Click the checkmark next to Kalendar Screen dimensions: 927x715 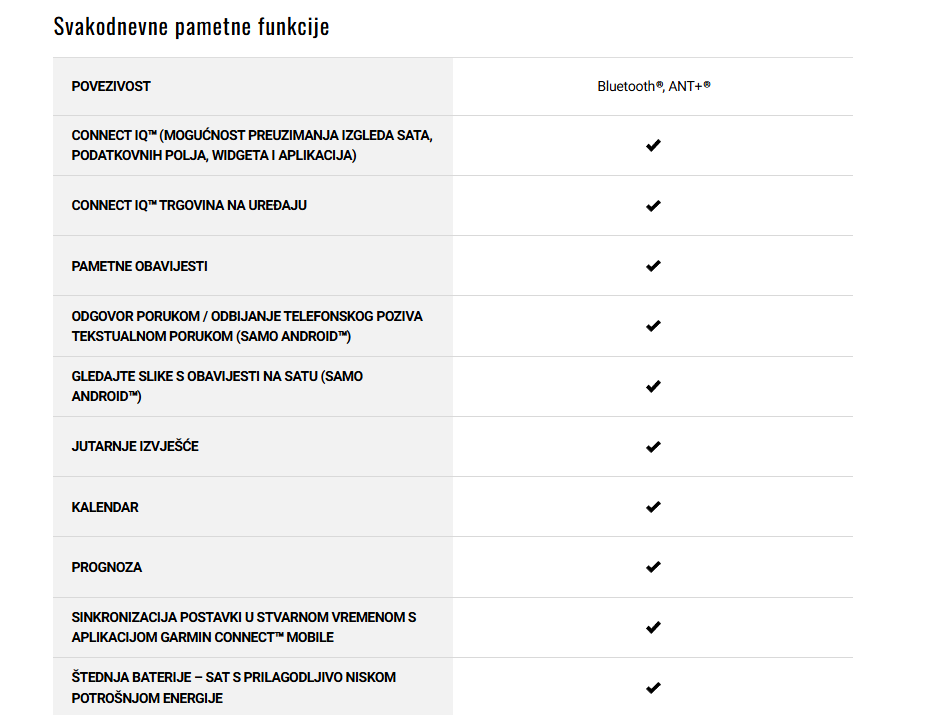653,507
